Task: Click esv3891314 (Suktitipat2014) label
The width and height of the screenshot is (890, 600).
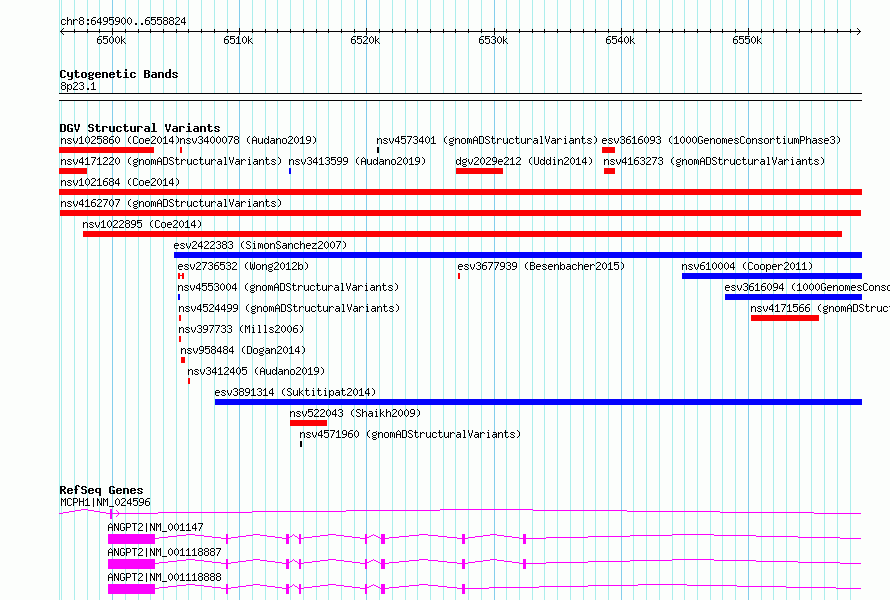Action: [x=295, y=392]
